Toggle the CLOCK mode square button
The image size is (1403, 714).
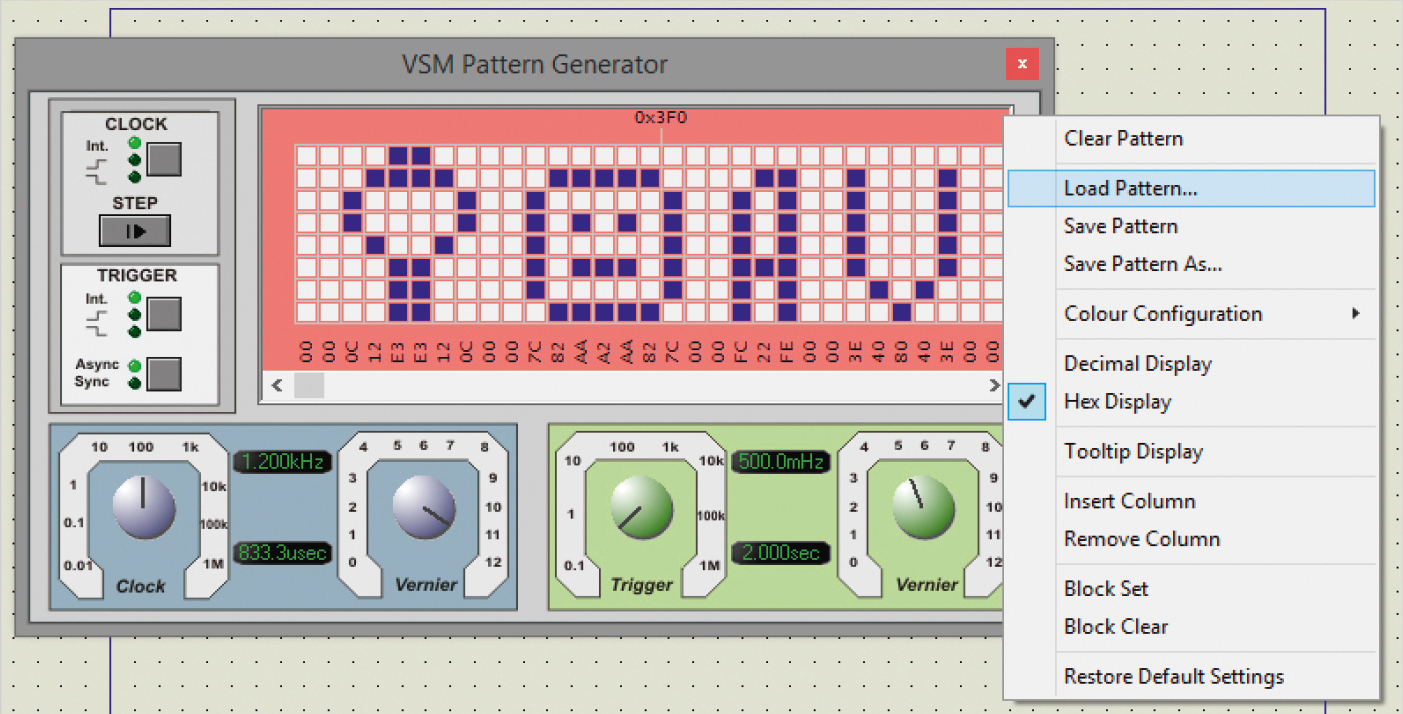coord(164,158)
